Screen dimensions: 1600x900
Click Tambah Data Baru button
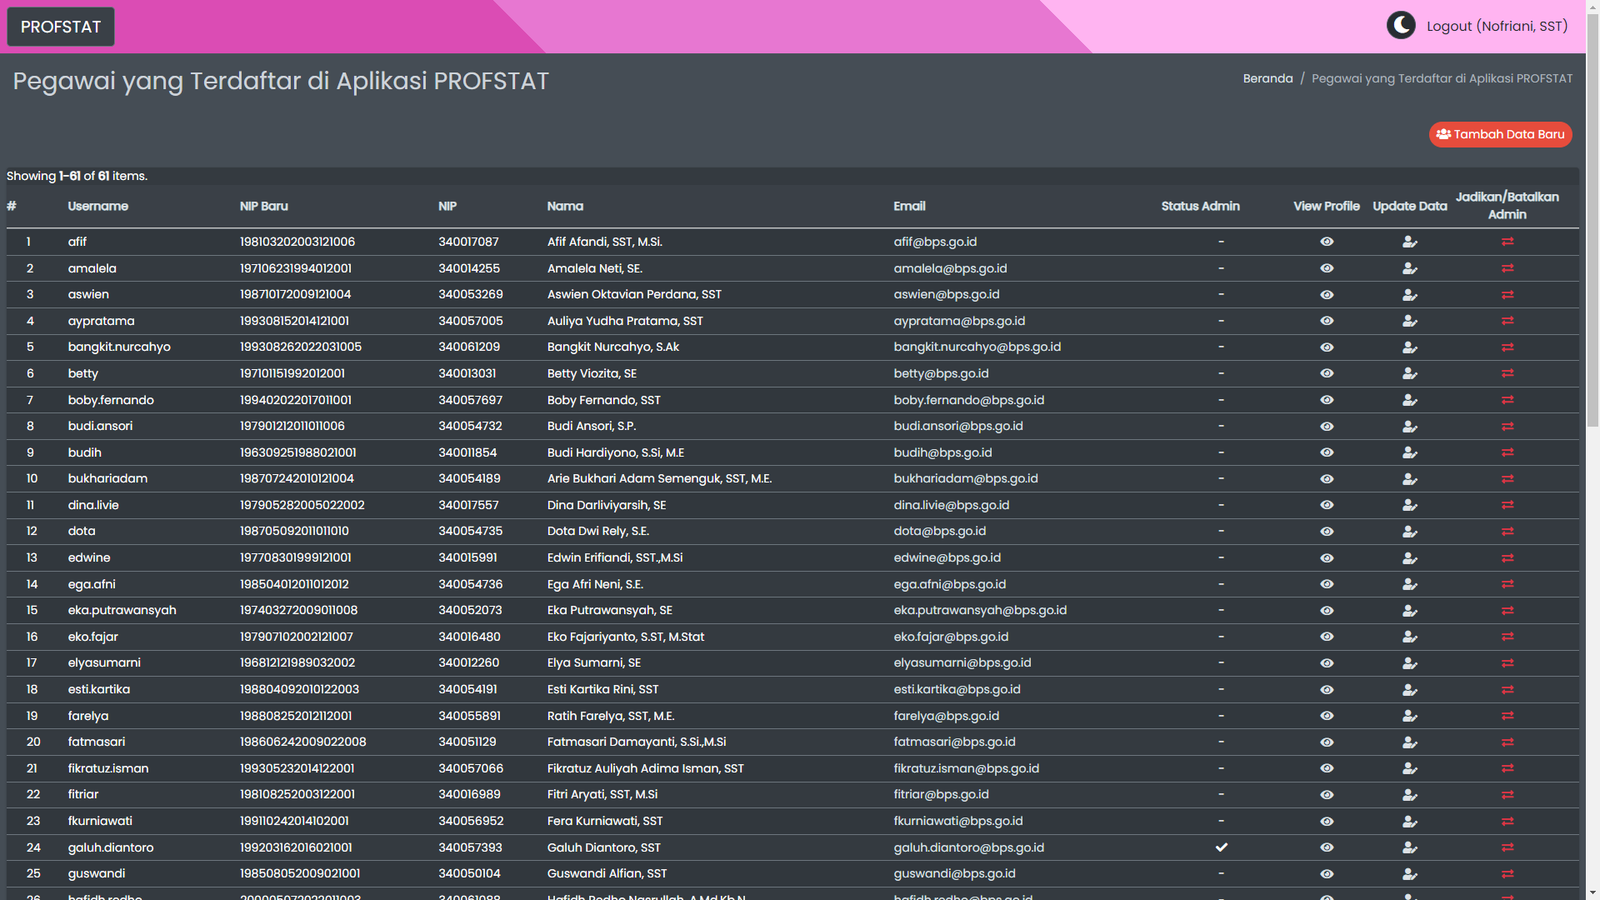click(x=1500, y=134)
